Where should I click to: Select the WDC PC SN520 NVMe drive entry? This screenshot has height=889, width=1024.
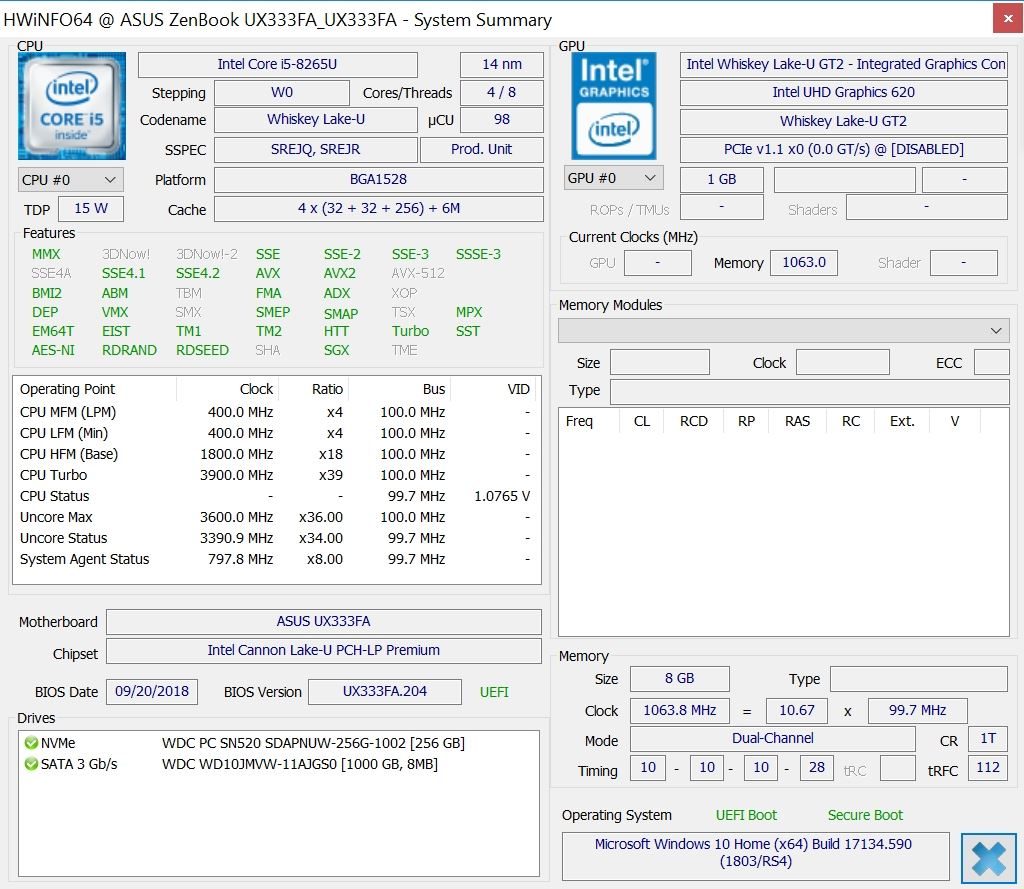click(x=278, y=743)
